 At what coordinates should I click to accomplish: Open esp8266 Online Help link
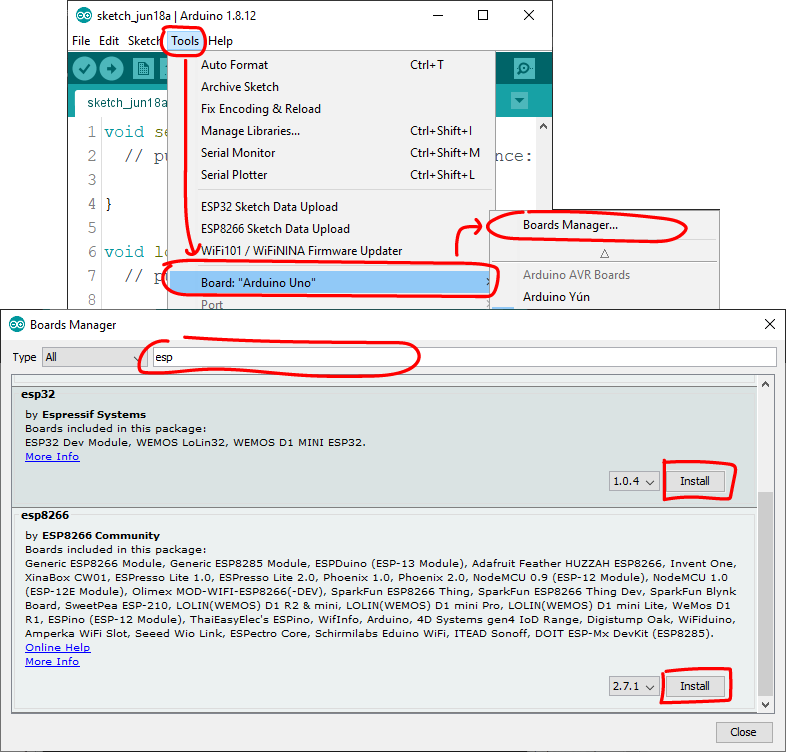(x=58, y=648)
